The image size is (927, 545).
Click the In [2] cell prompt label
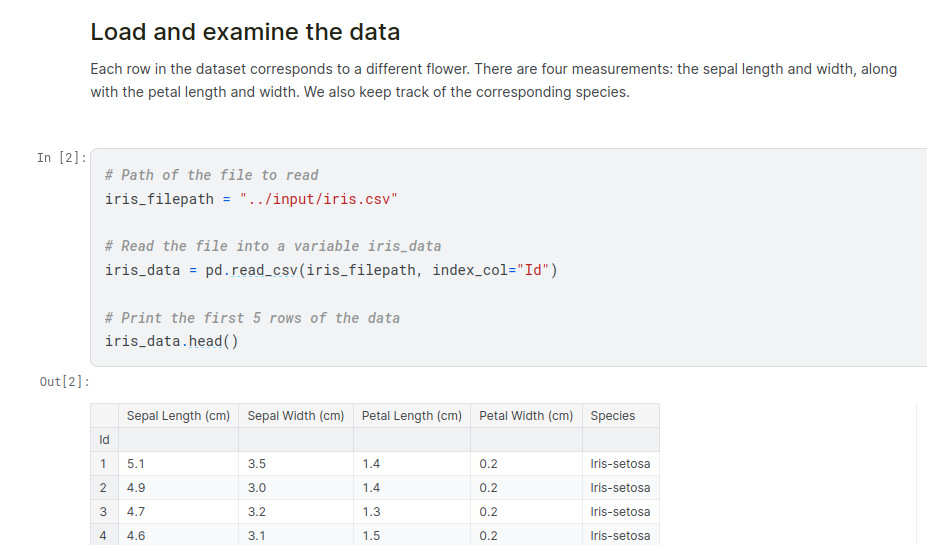click(61, 158)
